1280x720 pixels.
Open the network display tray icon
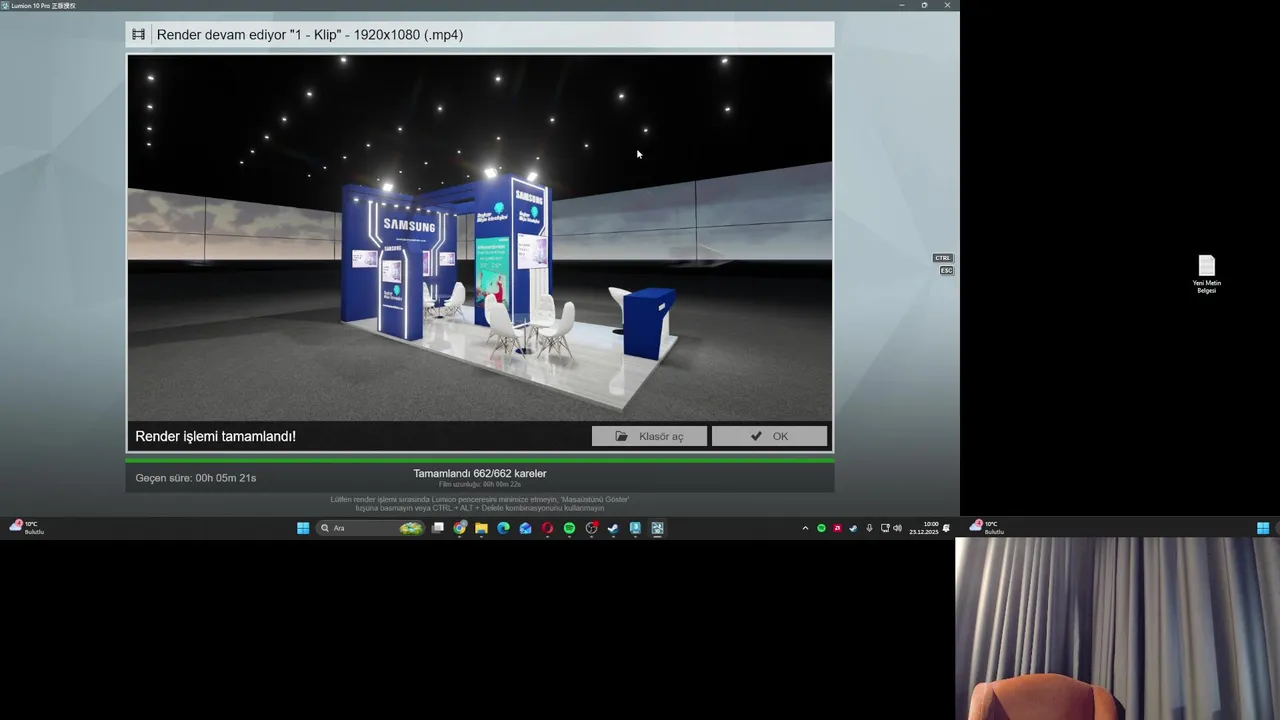pos(885,528)
